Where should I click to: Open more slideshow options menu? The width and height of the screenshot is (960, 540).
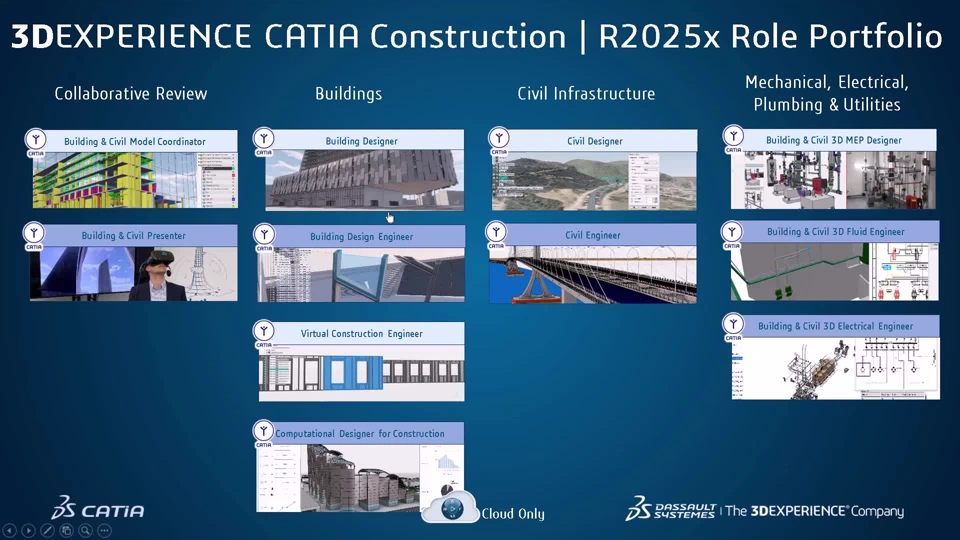[104, 530]
